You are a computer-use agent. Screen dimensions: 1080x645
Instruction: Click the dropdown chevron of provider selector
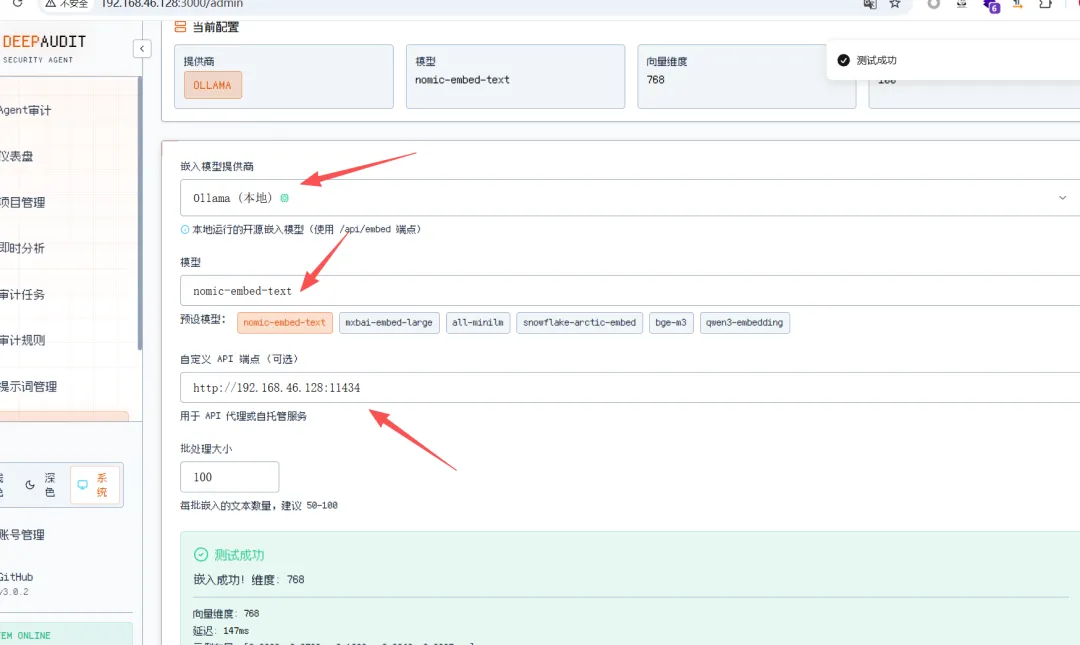pyautogui.click(x=1062, y=198)
